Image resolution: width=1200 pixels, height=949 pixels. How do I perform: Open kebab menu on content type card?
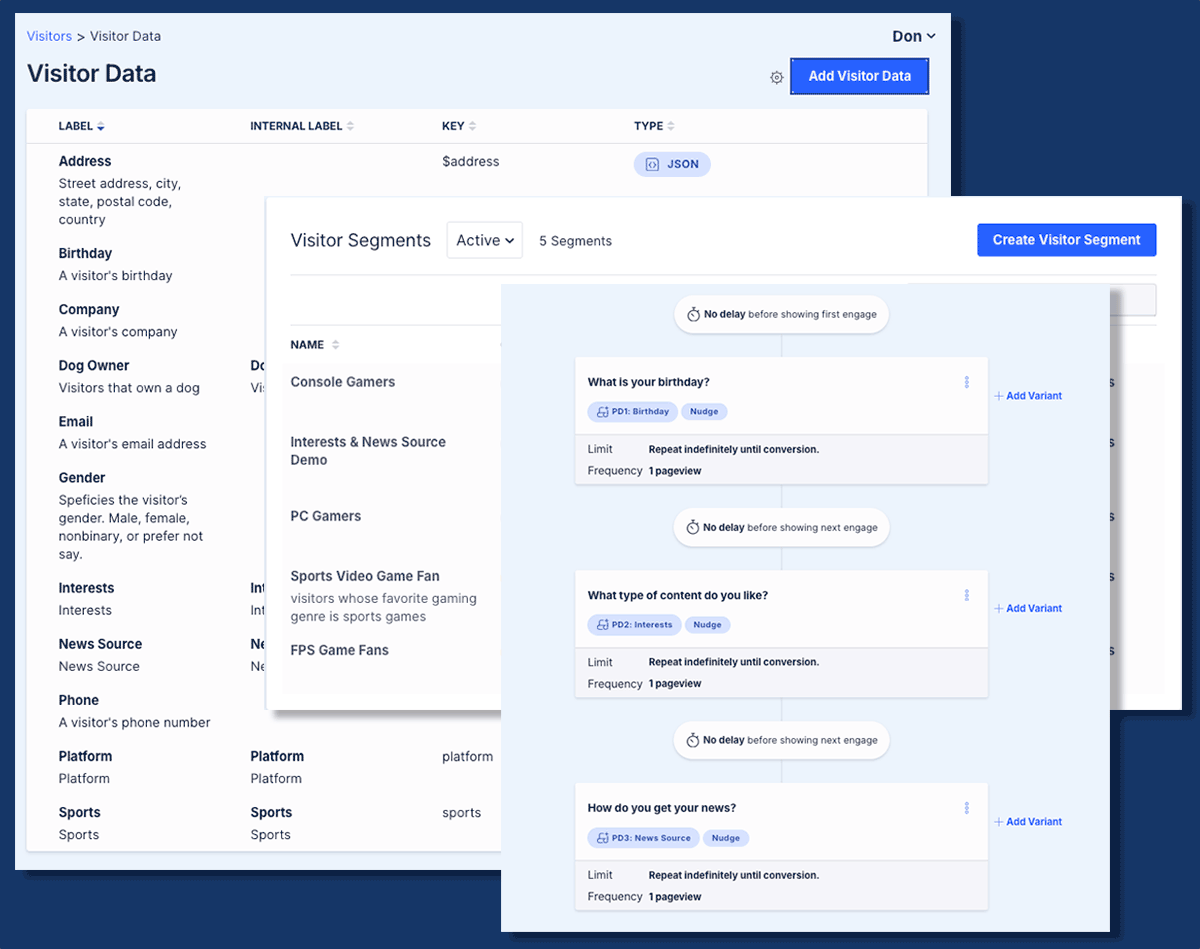(x=966, y=595)
